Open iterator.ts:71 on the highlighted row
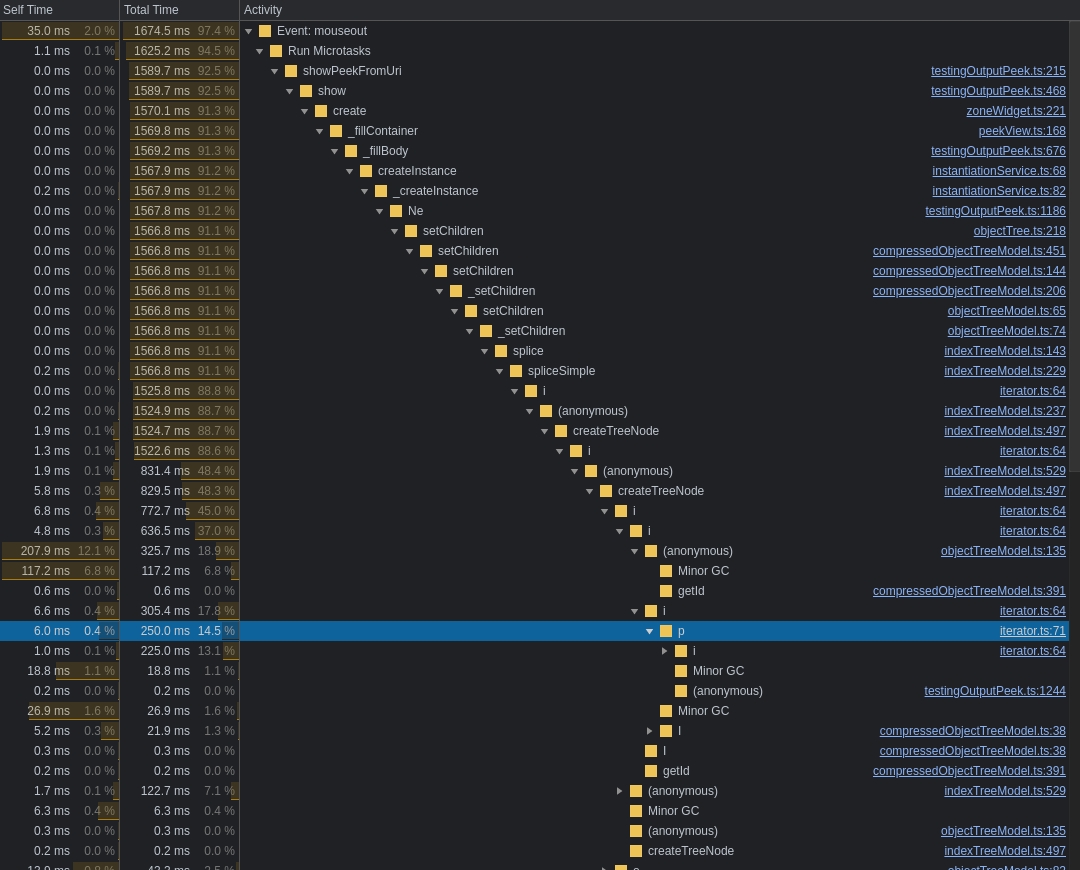Screen dimensions: 1080x870 [x=1032, y=630]
